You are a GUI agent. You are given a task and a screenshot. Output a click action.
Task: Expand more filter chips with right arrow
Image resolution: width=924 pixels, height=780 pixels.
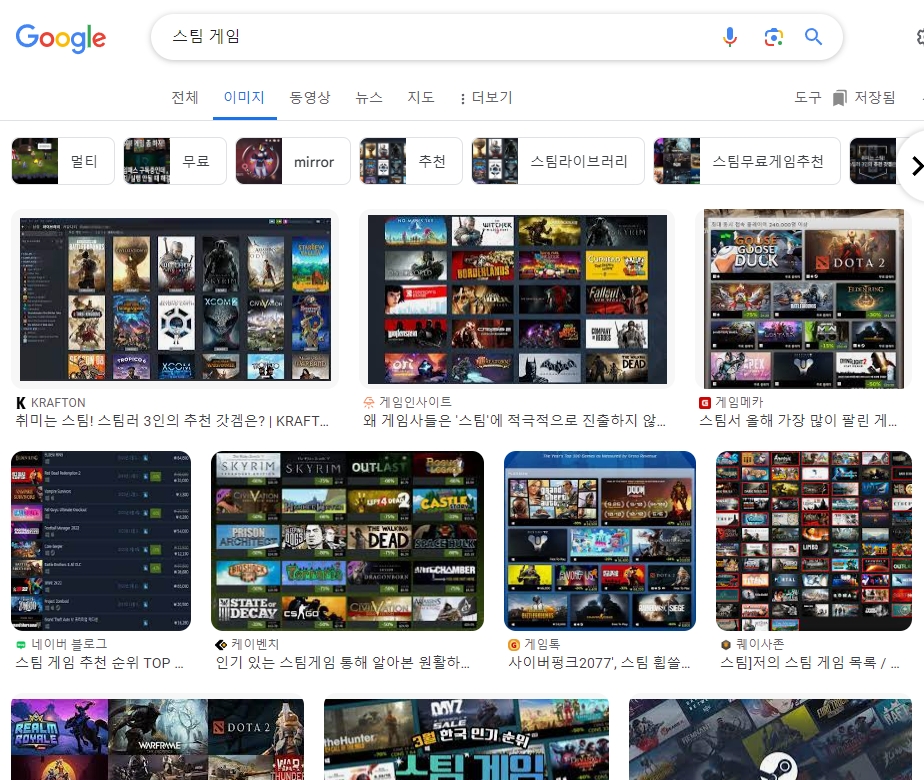(x=916, y=166)
